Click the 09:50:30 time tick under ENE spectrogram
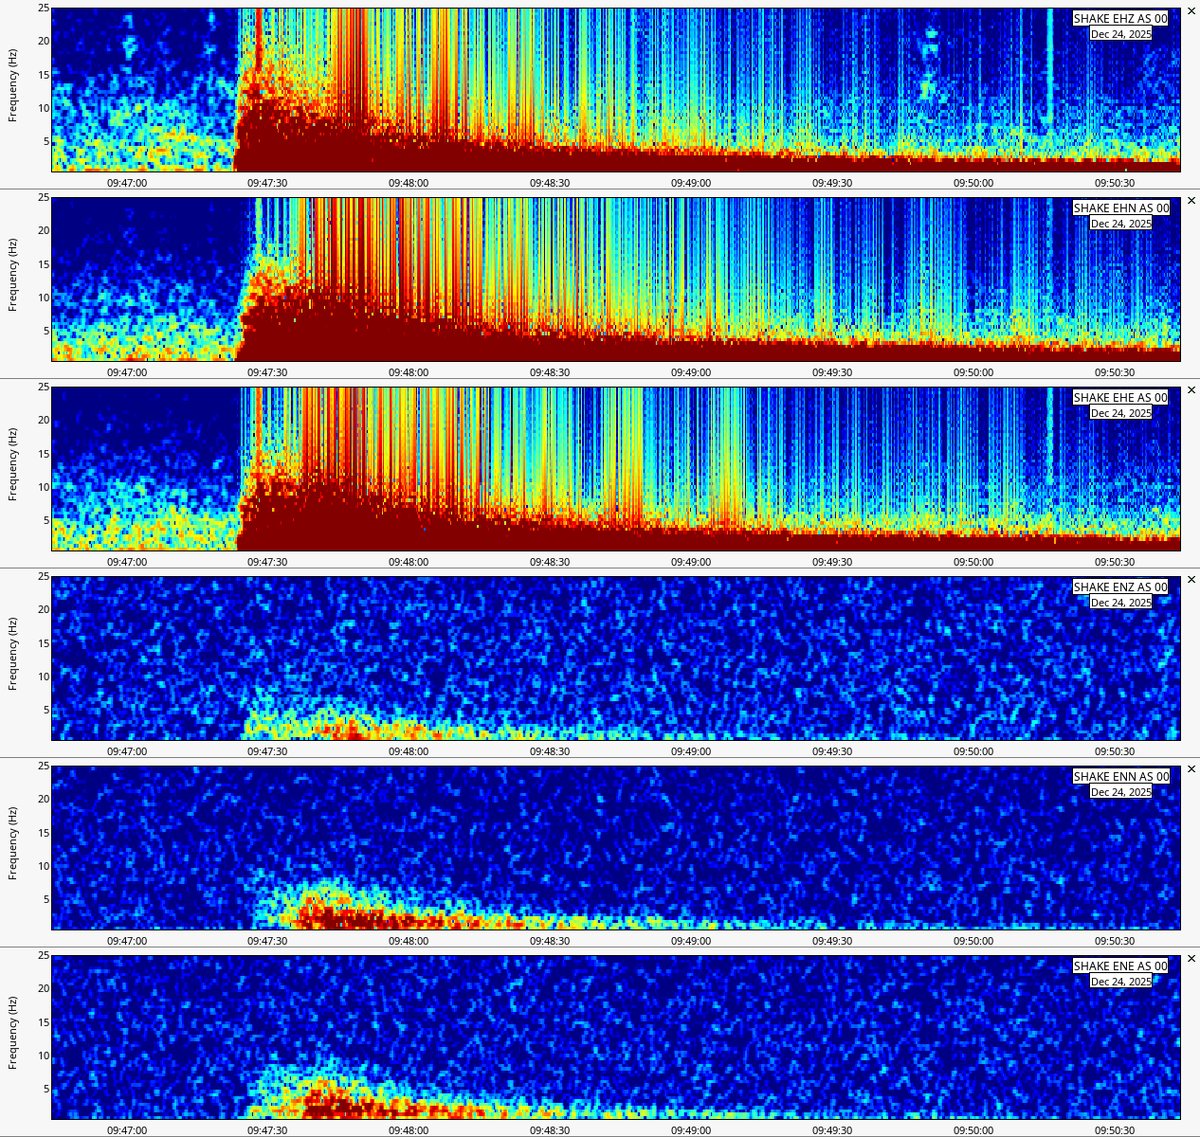Viewport: 1200px width, 1137px height. click(x=1114, y=1130)
